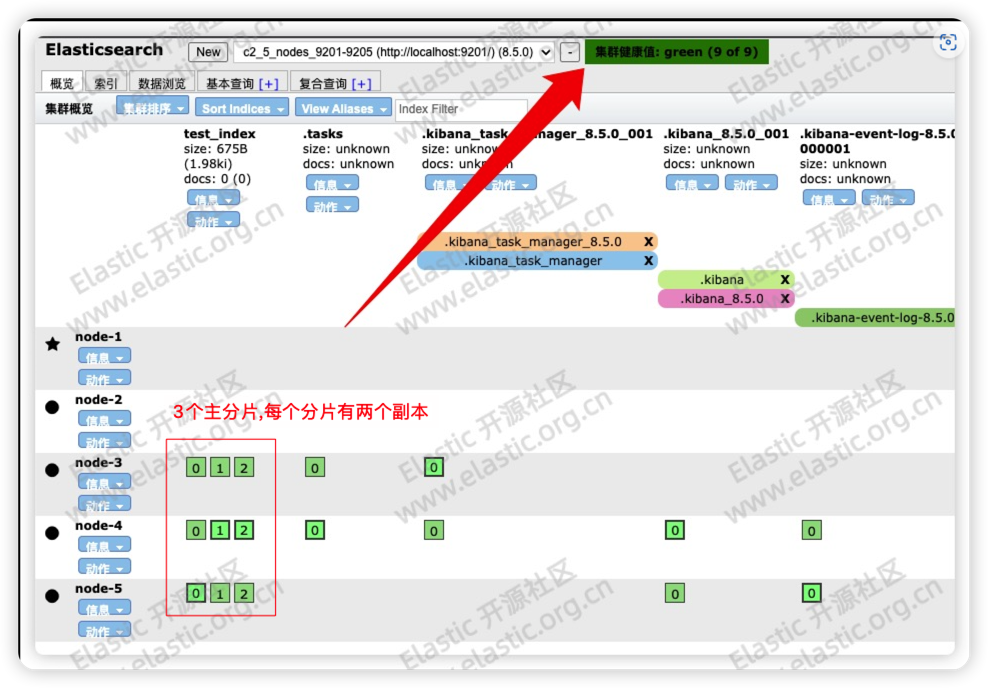
Task: Open .tasks index 动作 dropdown
Action: 332,205
